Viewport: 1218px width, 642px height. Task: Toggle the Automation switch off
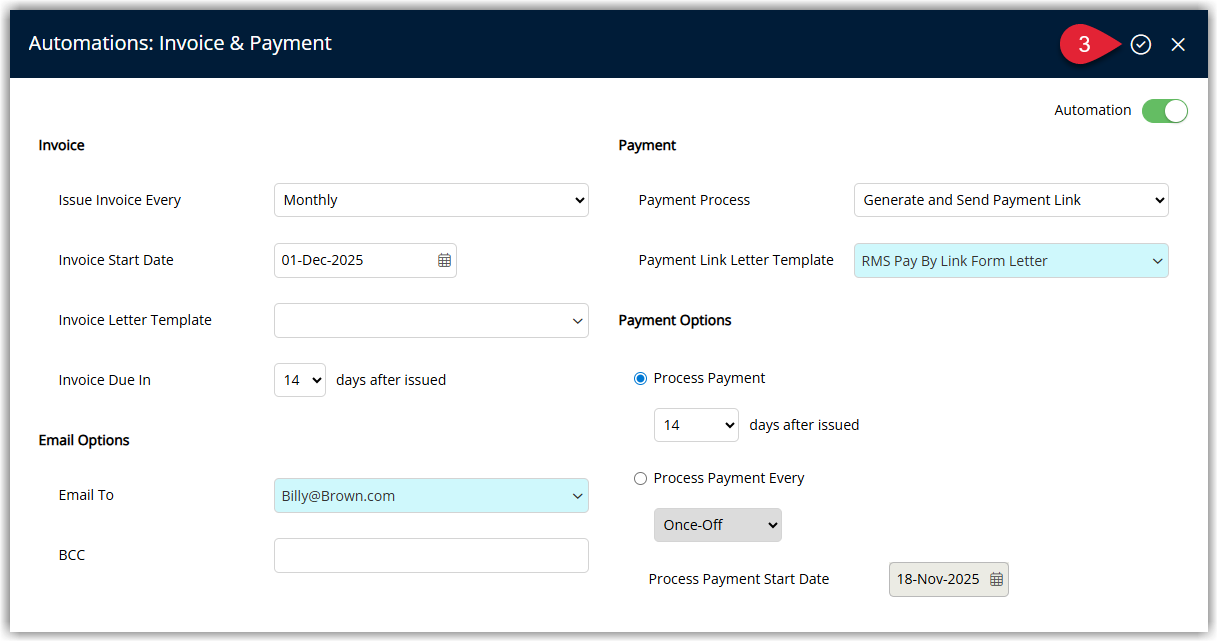tap(1165, 111)
